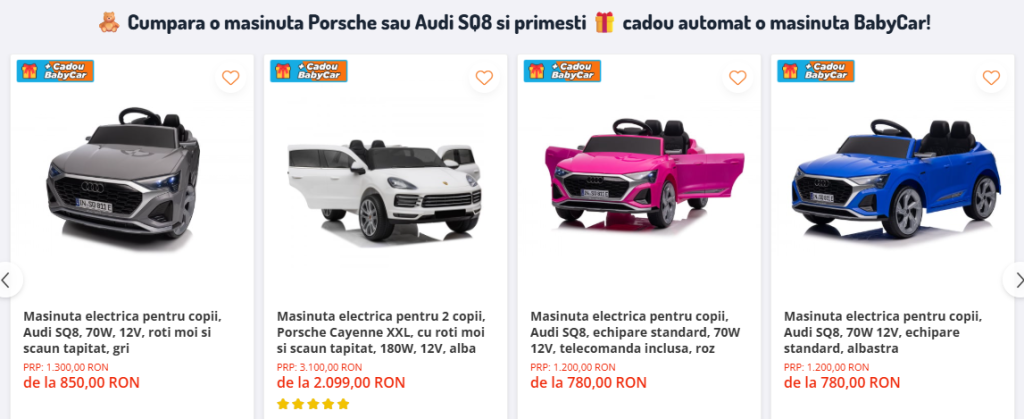
Task: Click the Cadou BabyCar badge on the grey Audi
Action: (56, 71)
